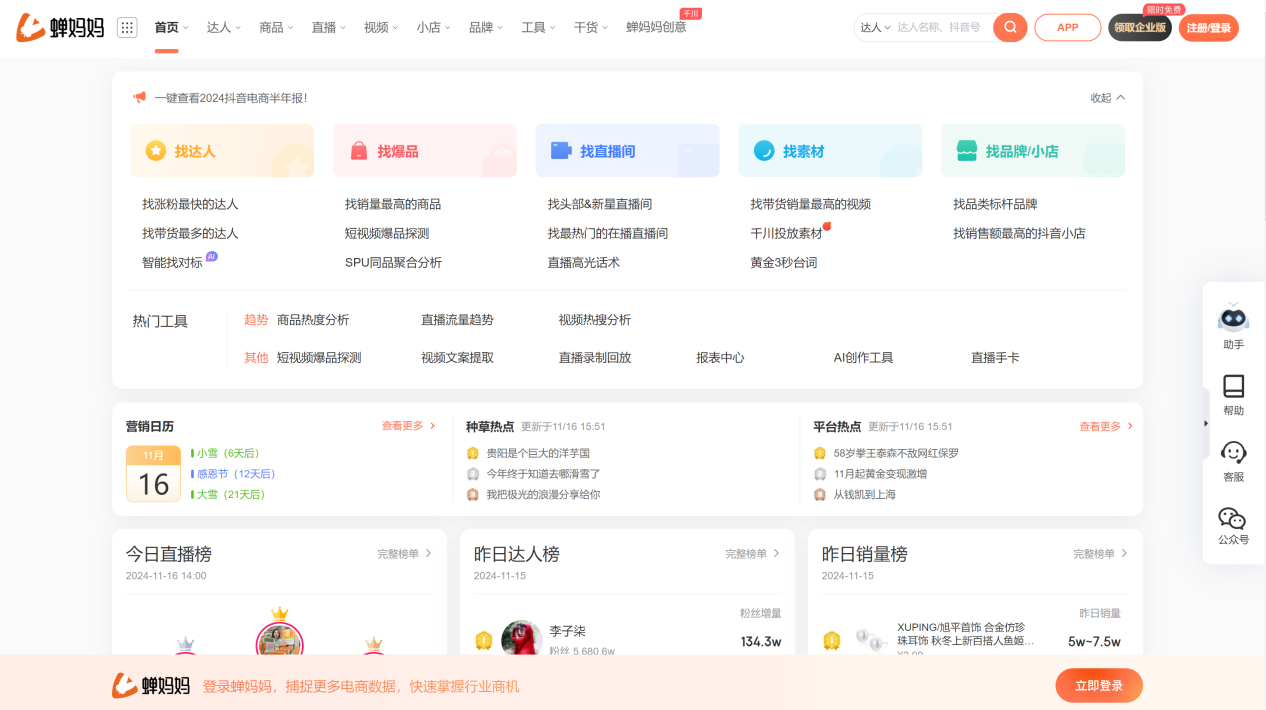Click rank icon beside 贵阳是个巨大的洋芋国
Image resolution: width=1266 pixels, height=710 pixels.
(x=473, y=453)
